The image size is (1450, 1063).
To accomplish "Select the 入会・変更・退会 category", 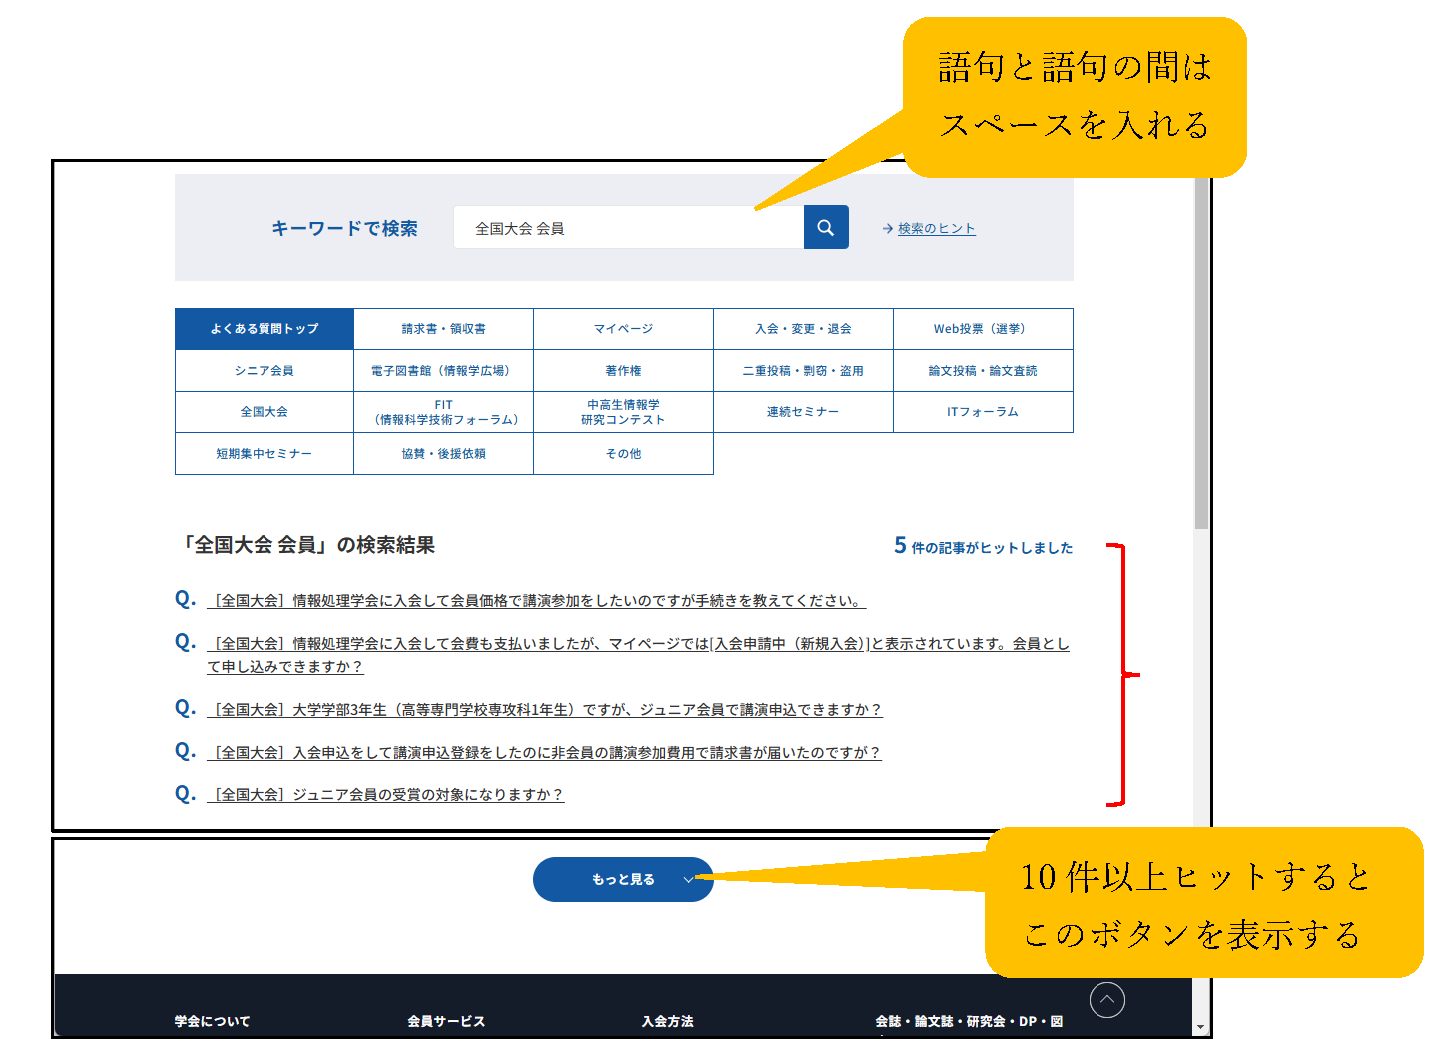I will point(803,329).
